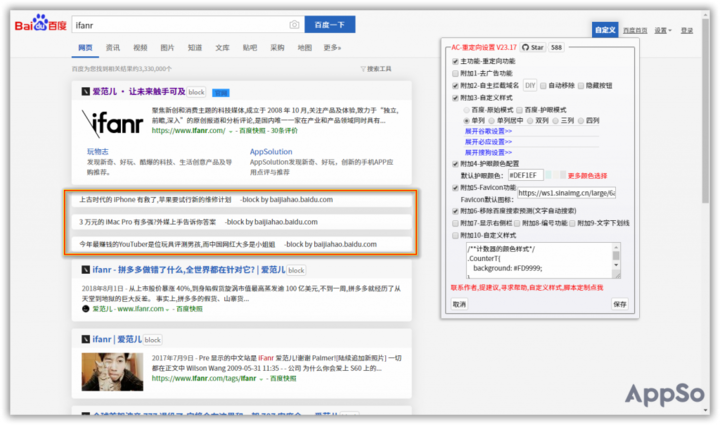This screenshot has height=425, width=720.
Task: Open dropdown arrow after www.ifanr.com/tags/ifanr URL
Action: click(261, 379)
